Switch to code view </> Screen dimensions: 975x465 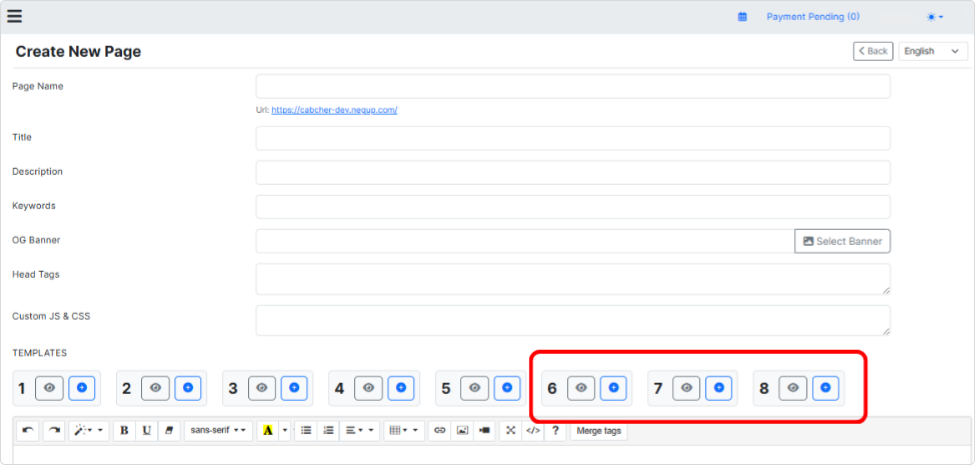[x=533, y=430]
